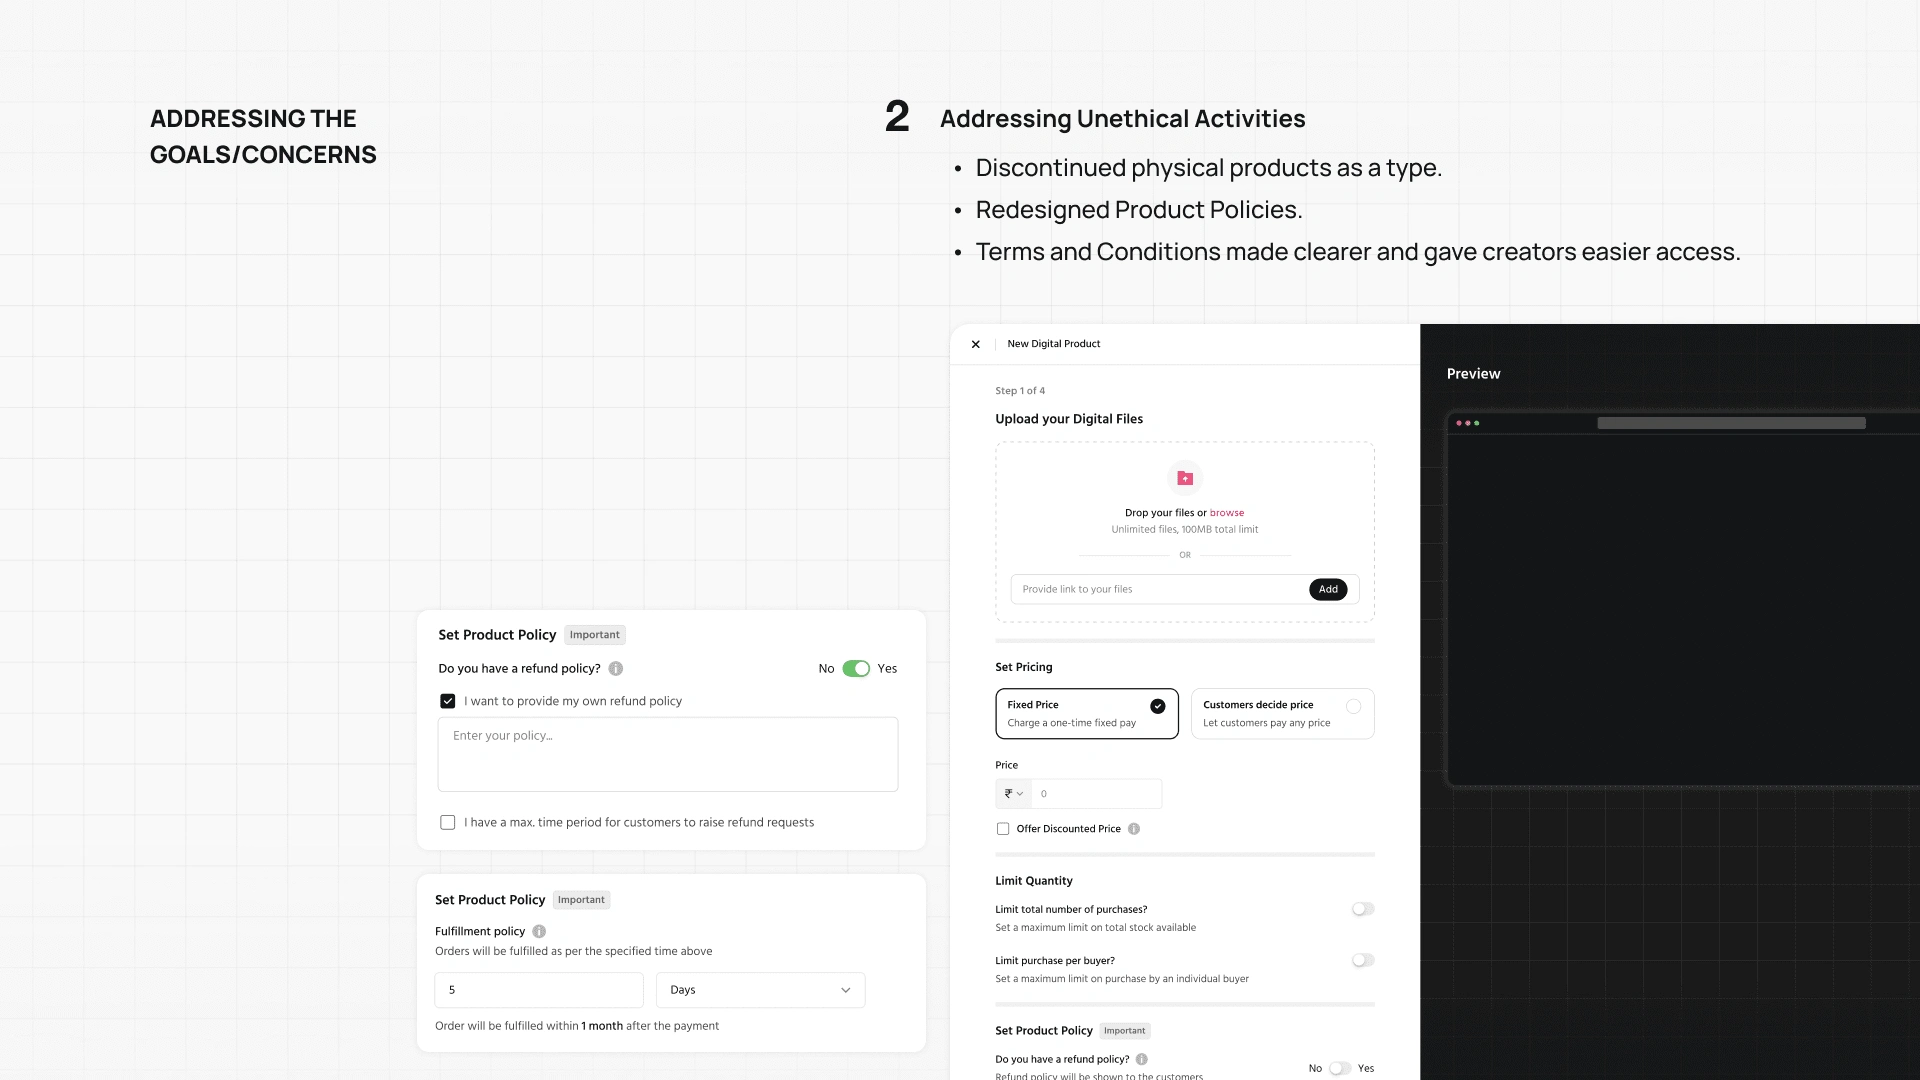Check 'I want to provide my own refund policy'
Viewport: 1920px width, 1080px height.
pyautogui.click(x=448, y=702)
